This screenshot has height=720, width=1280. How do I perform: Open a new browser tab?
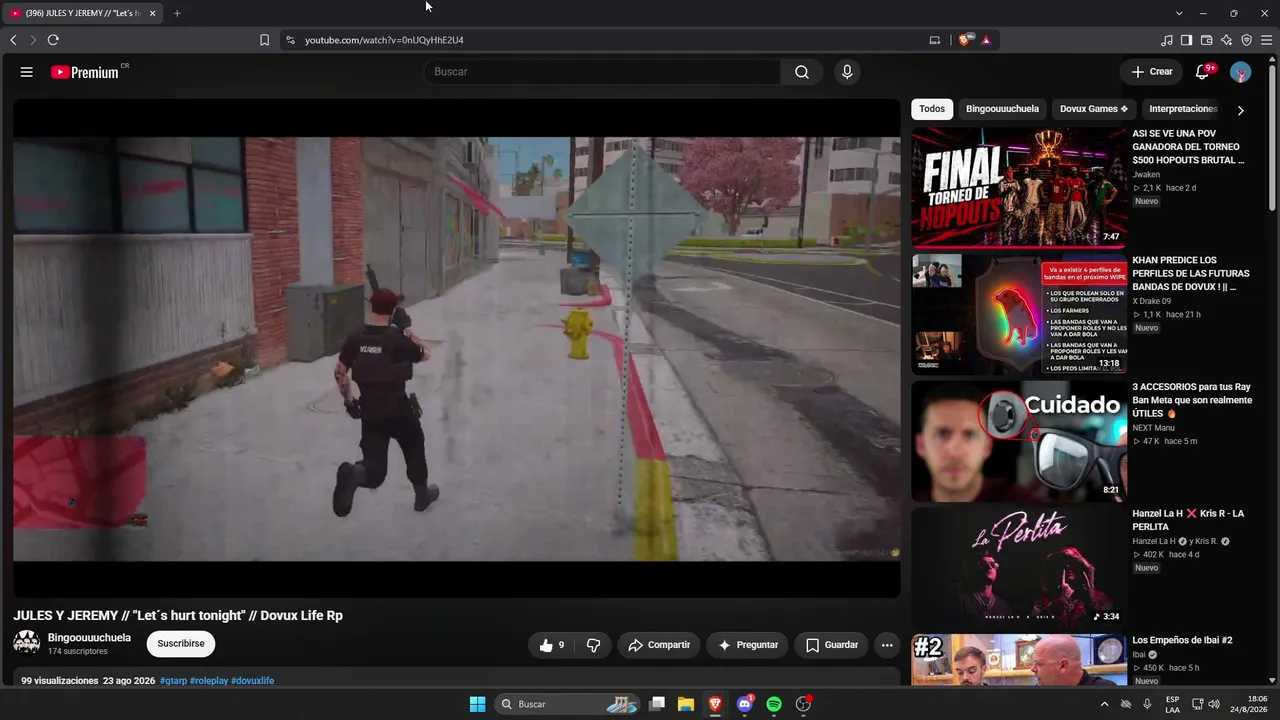177,13
